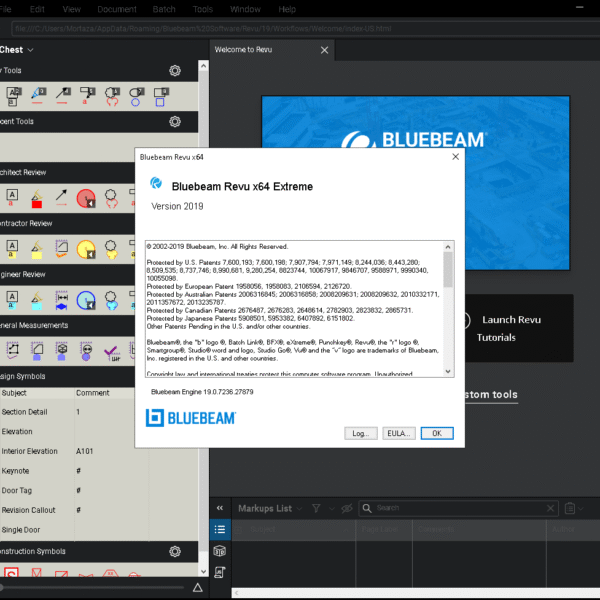Open the Help menu

(287, 9)
